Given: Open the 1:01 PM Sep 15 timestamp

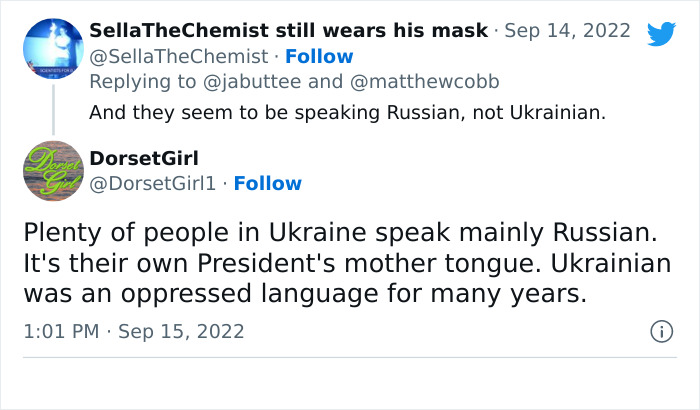Looking at the screenshot, I should coord(133,331).
